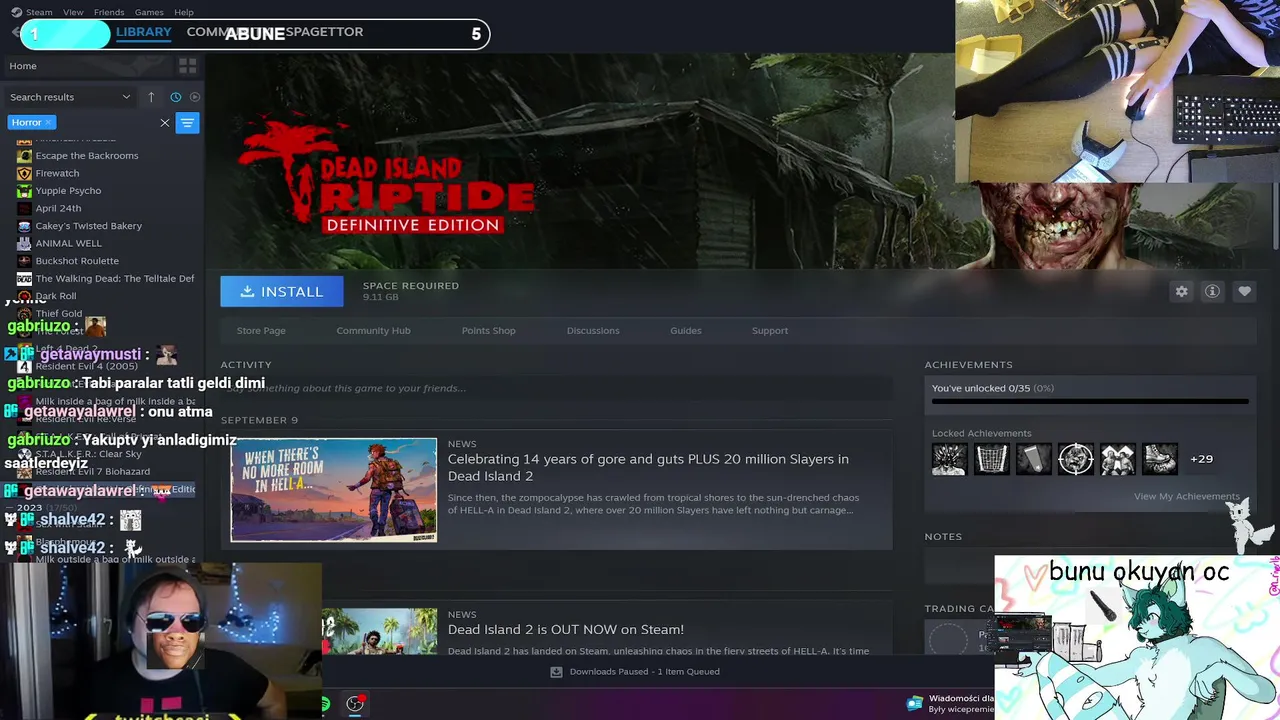1280x720 pixels.
Task: Click the ANIMAL WELL game icon
Action: 24,243
